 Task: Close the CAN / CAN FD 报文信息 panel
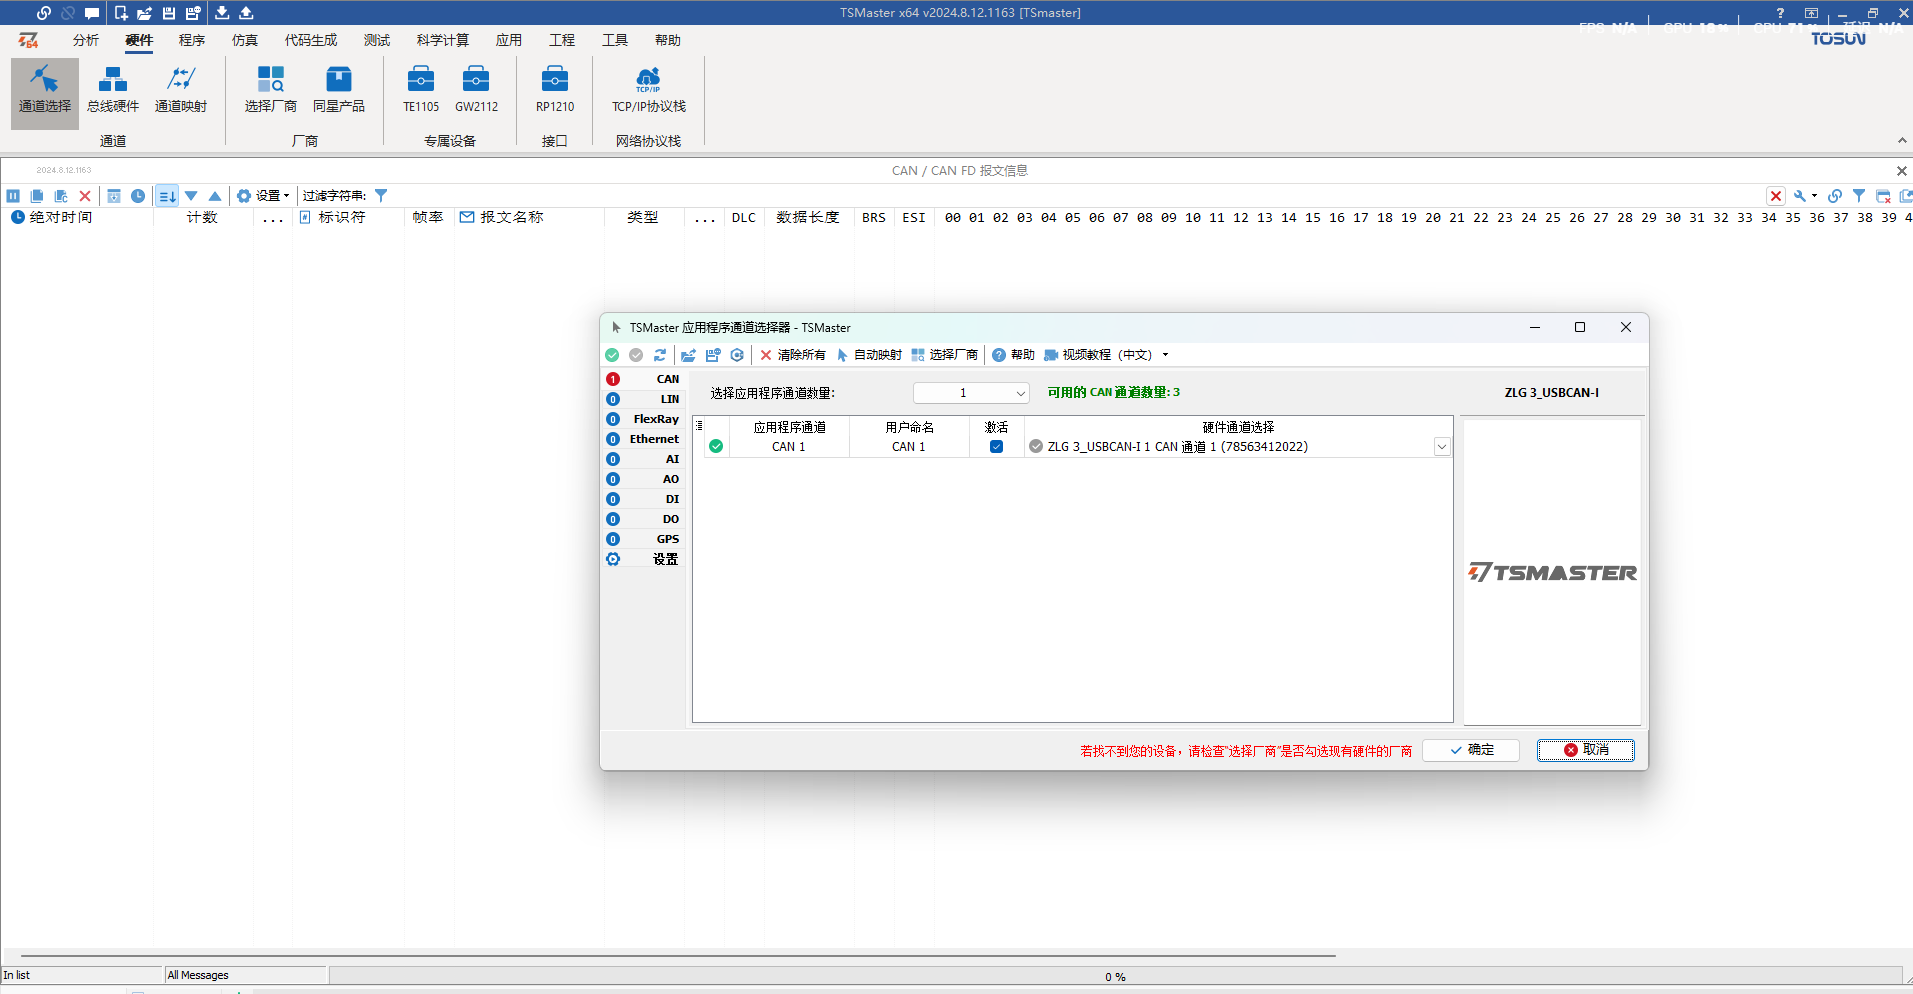coord(1901,171)
